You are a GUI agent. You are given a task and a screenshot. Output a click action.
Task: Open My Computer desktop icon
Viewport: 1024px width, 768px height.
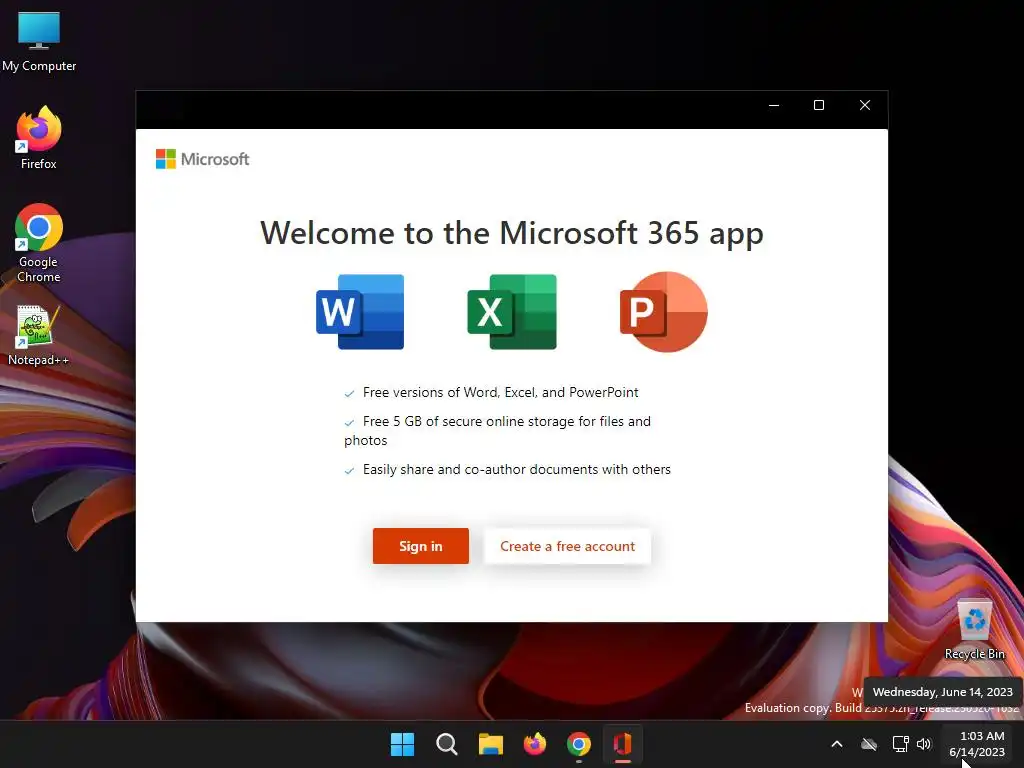coord(39,42)
